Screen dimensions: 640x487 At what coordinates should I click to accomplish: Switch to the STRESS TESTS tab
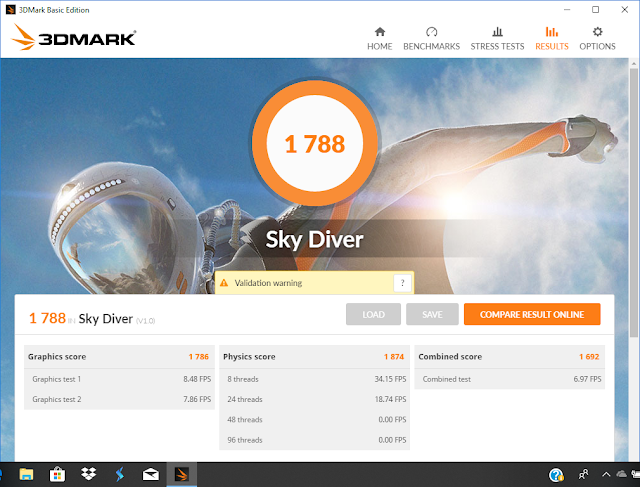pyautogui.click(x=497, y=39)
